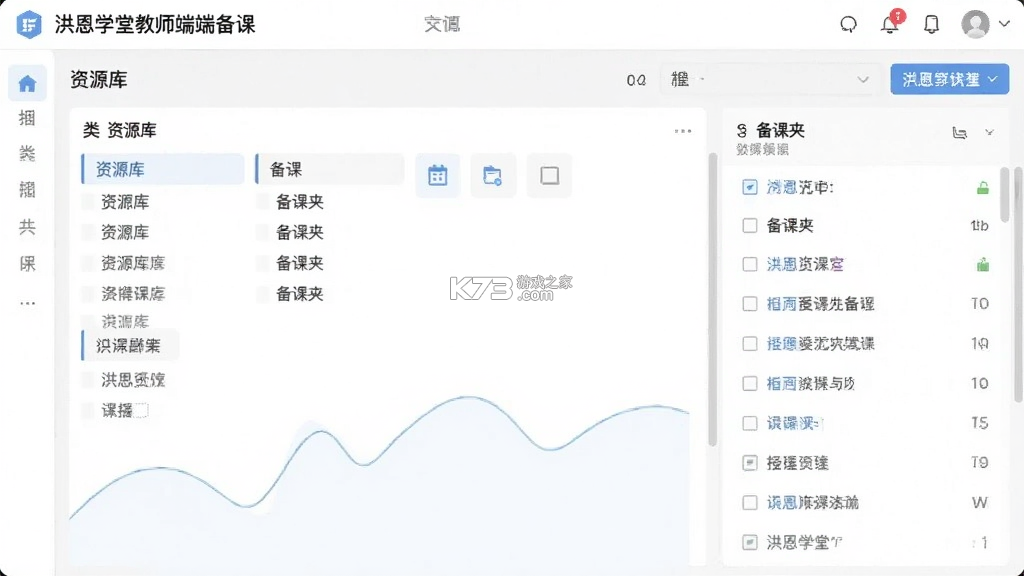Open the last 备课夹 item in list
The width and height of the screenshot is (1024, 576).
tap(299, 294)
